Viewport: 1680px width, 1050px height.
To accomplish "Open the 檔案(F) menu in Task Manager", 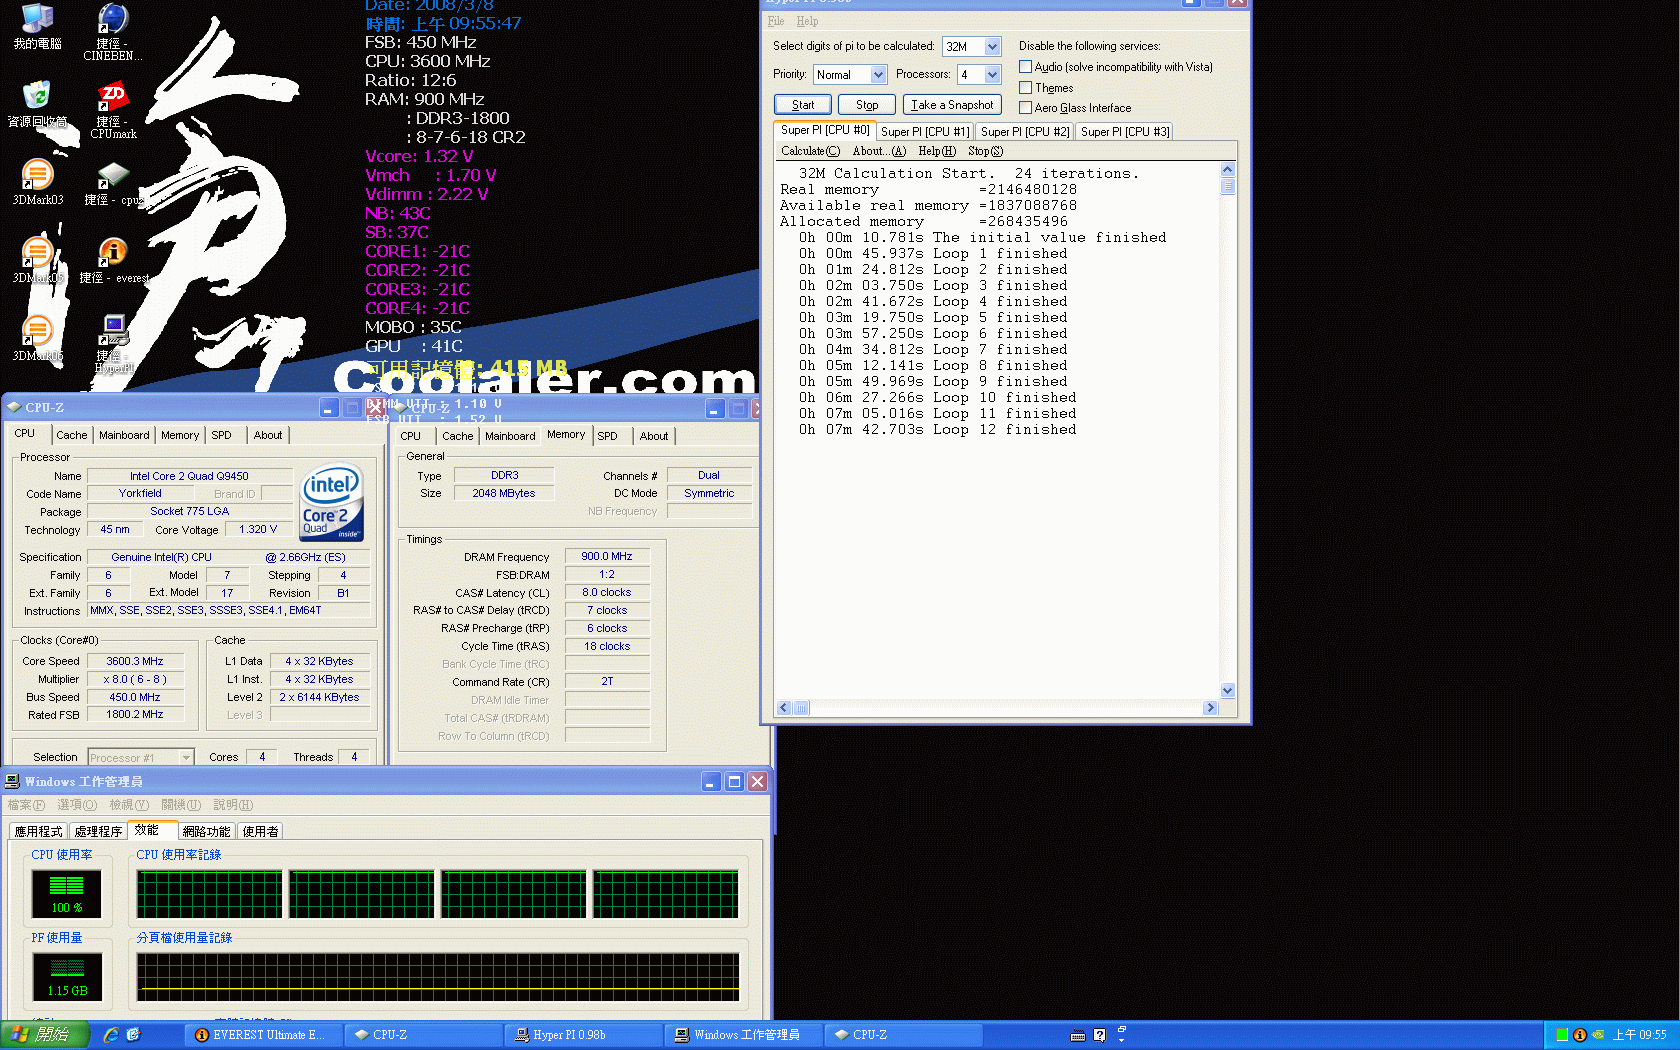I will tap(26, 805).
